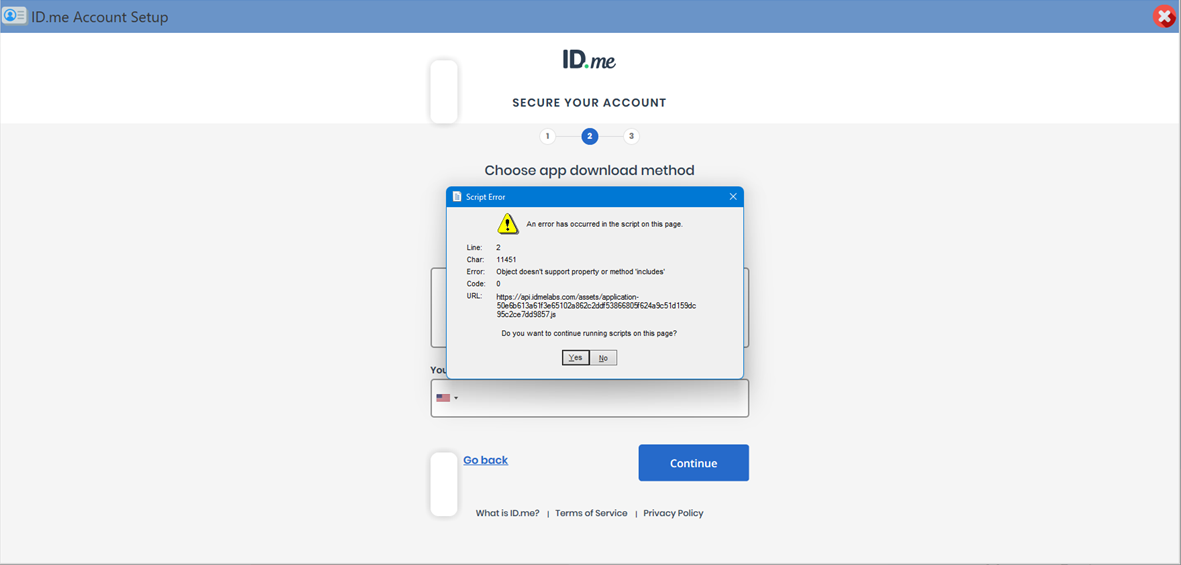Click the Script Error document icon

[x=457, y=197]
